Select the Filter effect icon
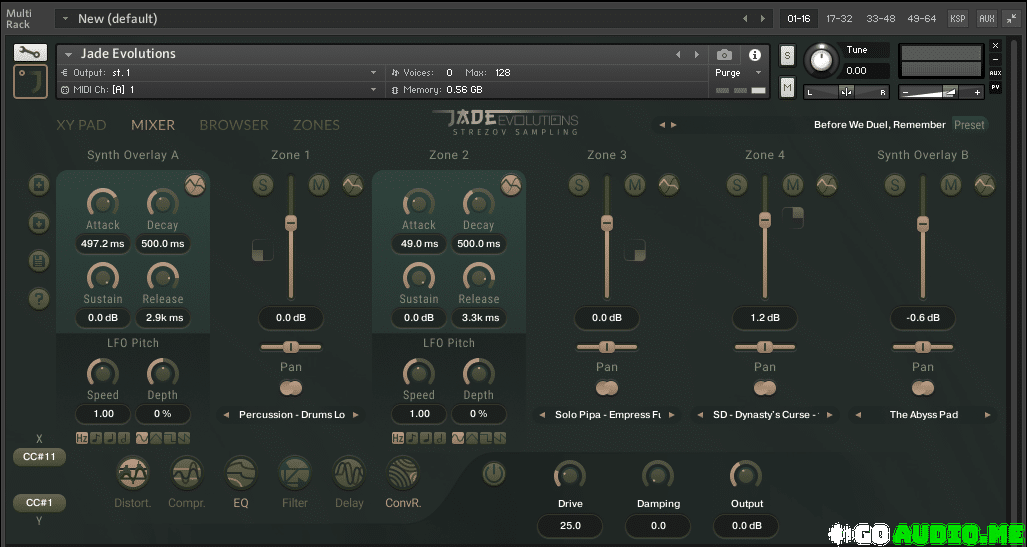 click(x=295, y=473)
